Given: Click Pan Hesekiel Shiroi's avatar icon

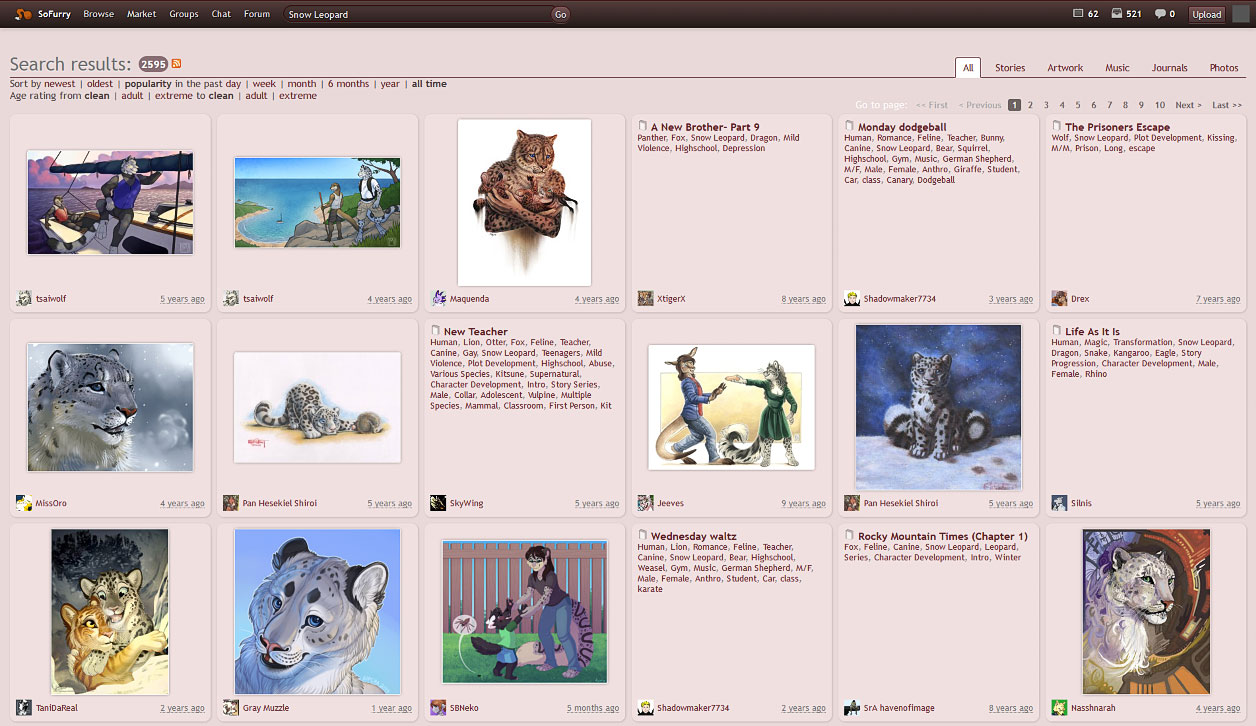Looking at the screenshot, I should [230, 503].
